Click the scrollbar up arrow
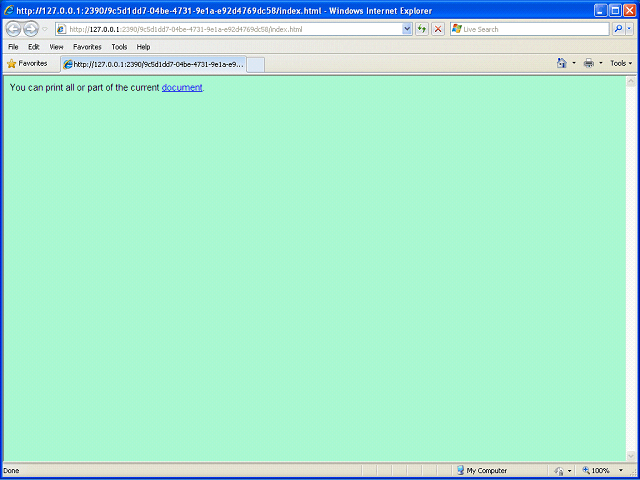Screen dimensions: 640x480 (x=631, y=81)
